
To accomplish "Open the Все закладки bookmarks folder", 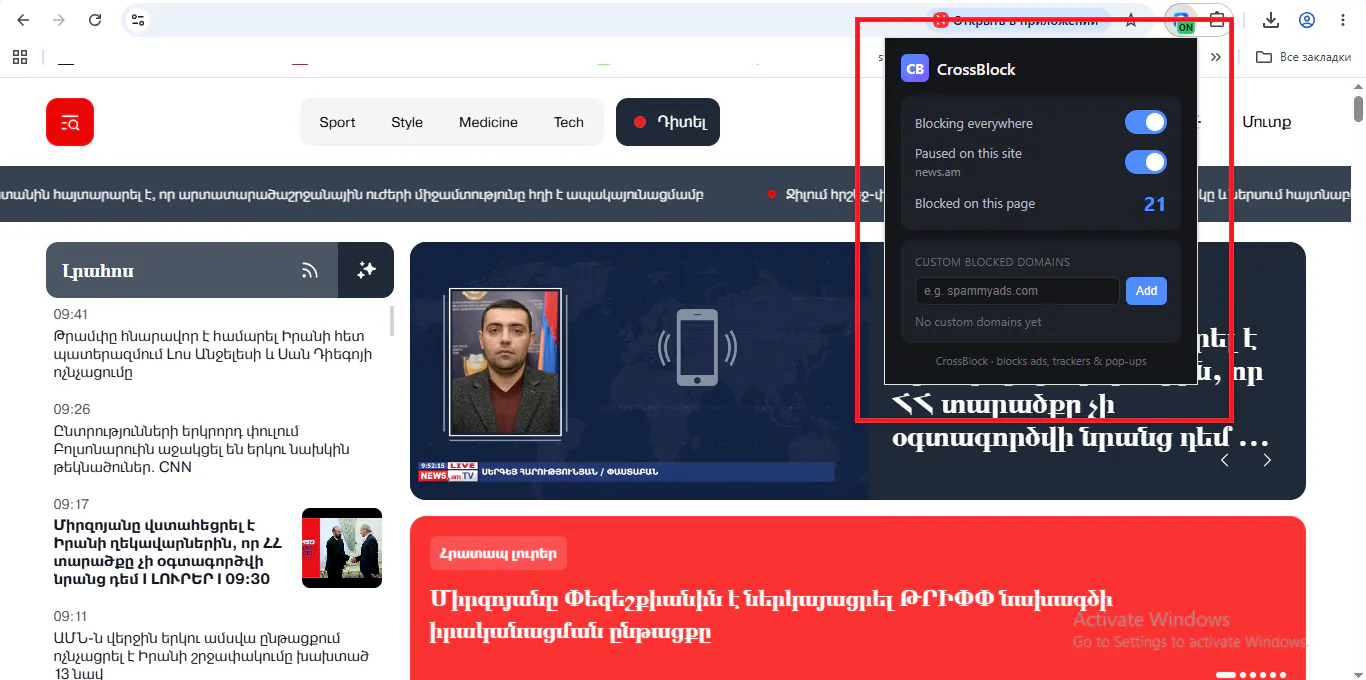I will click(1304, 57).
